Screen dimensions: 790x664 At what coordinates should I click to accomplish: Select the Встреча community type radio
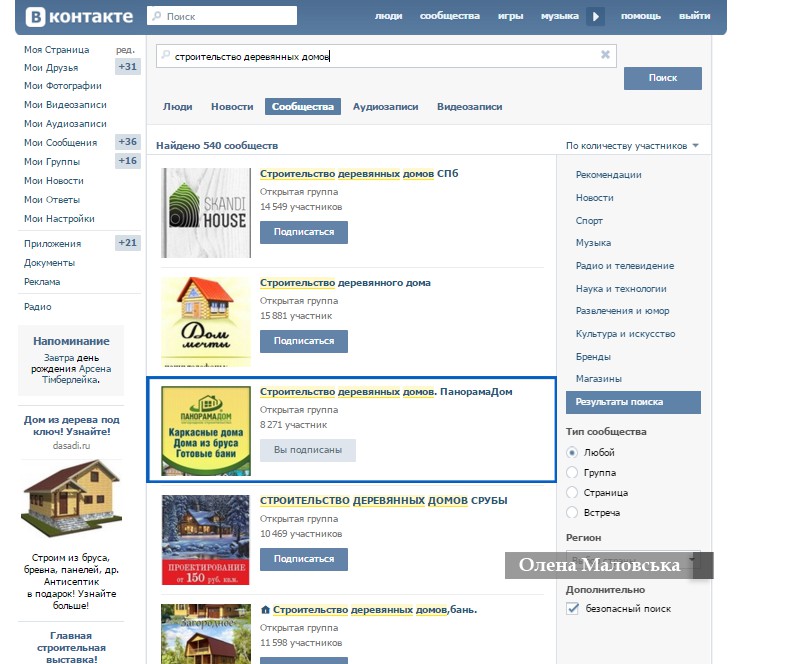572,512
